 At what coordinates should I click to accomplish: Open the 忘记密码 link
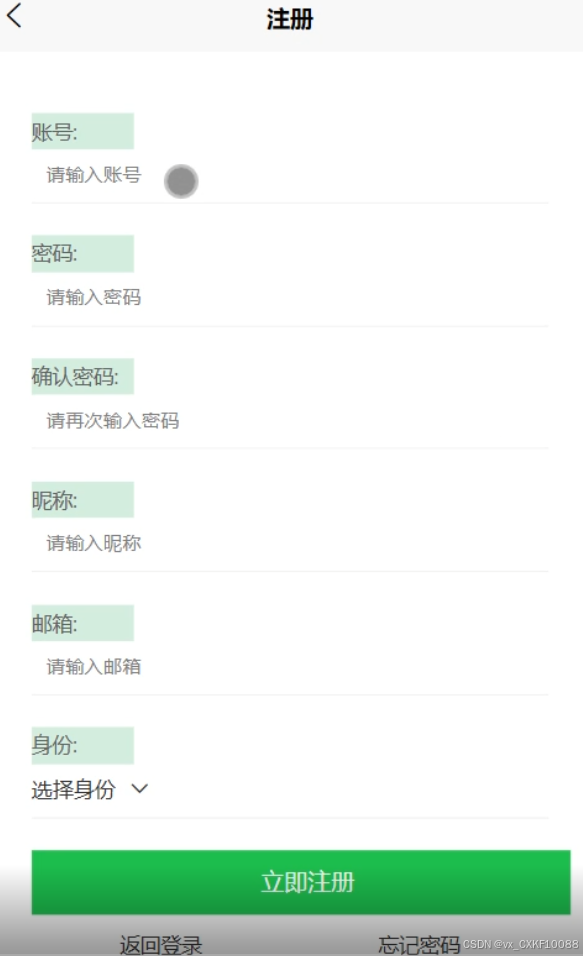419,944
